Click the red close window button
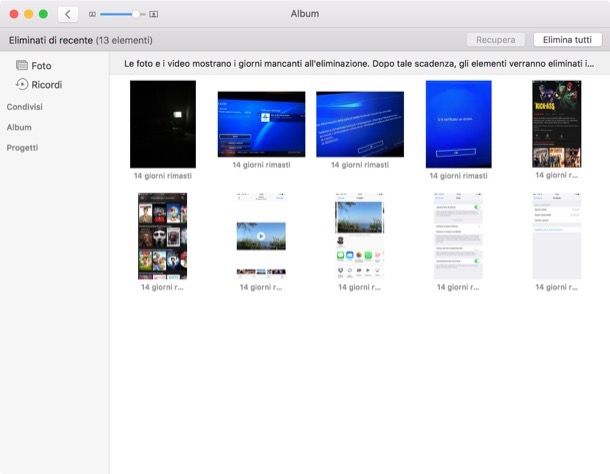Image resolution: width=610 pixels, height=474 pixels. pyautogui.click(x=14, y=14)
